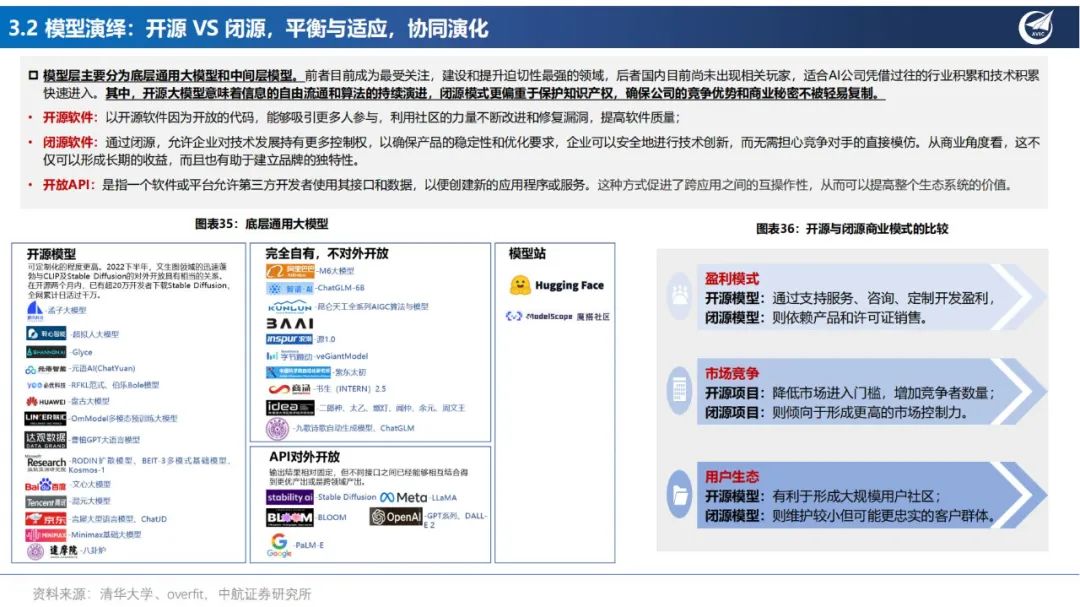Click the ModelScope 魔搭社区 logo

[558, 316]
